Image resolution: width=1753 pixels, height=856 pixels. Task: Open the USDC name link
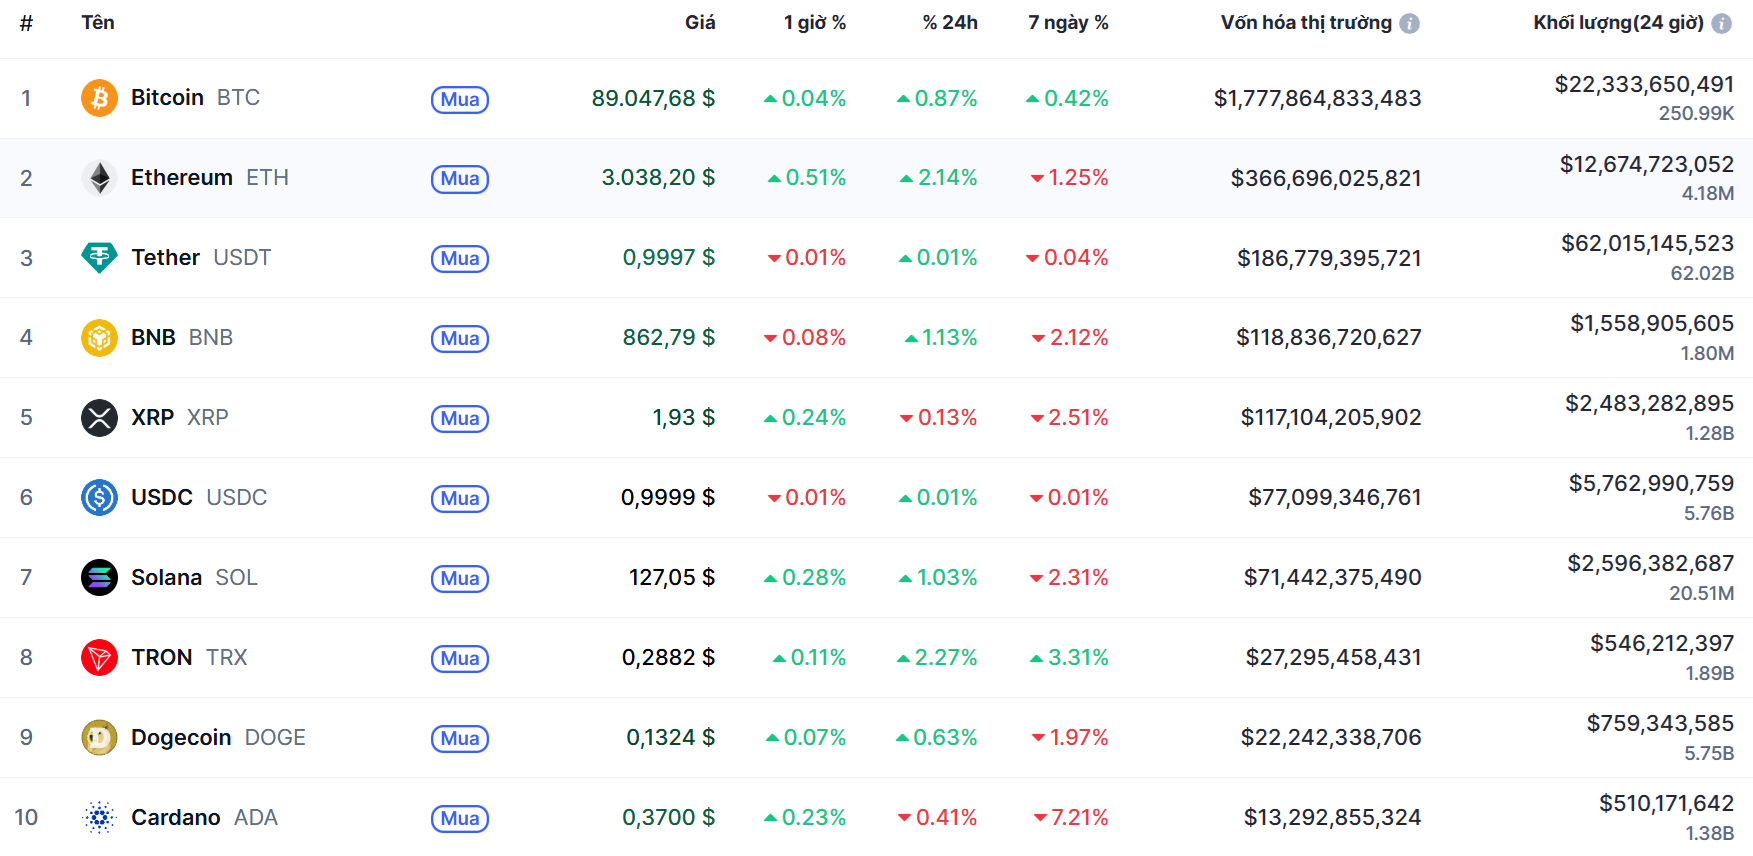click(199, 498)
